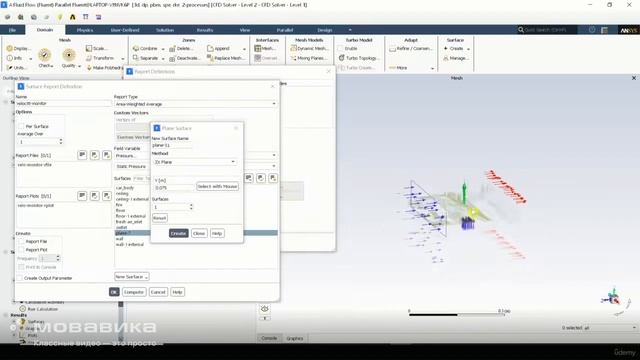Screen dimensions: 640x360
Task: Click the Surfaces count spinner arrows
Action: [191, 207]
